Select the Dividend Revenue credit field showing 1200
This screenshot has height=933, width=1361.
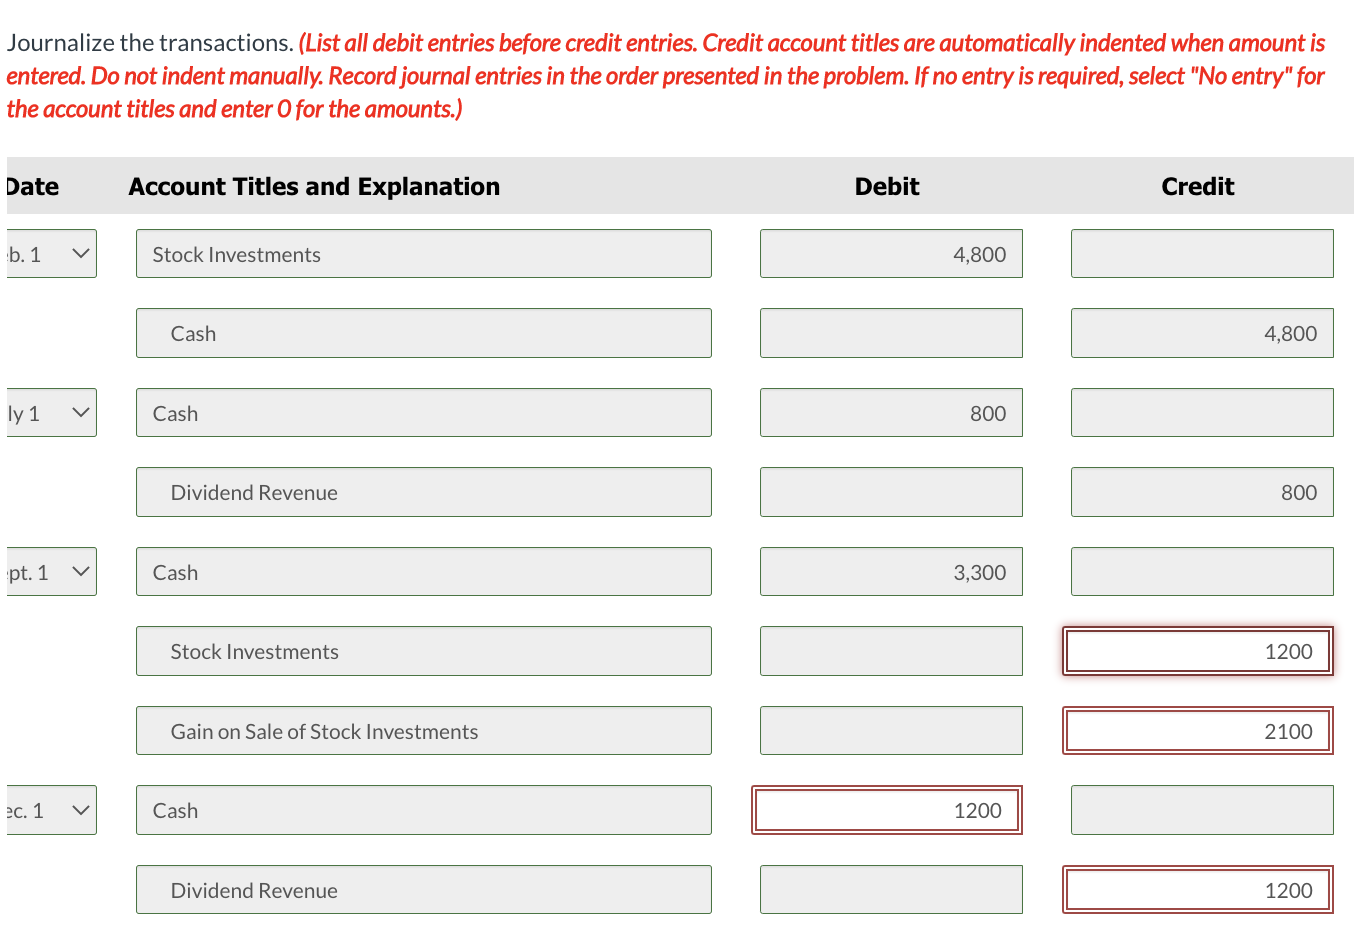point(1198,890)
